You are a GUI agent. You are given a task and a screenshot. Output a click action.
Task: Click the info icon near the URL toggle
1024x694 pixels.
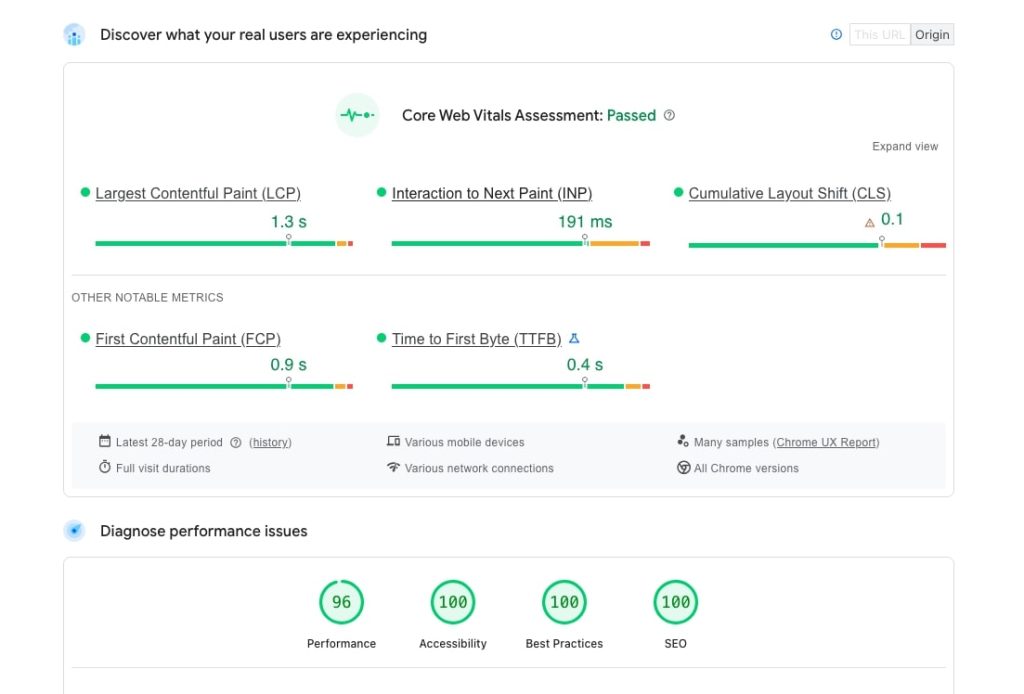[x=836, y=34]
